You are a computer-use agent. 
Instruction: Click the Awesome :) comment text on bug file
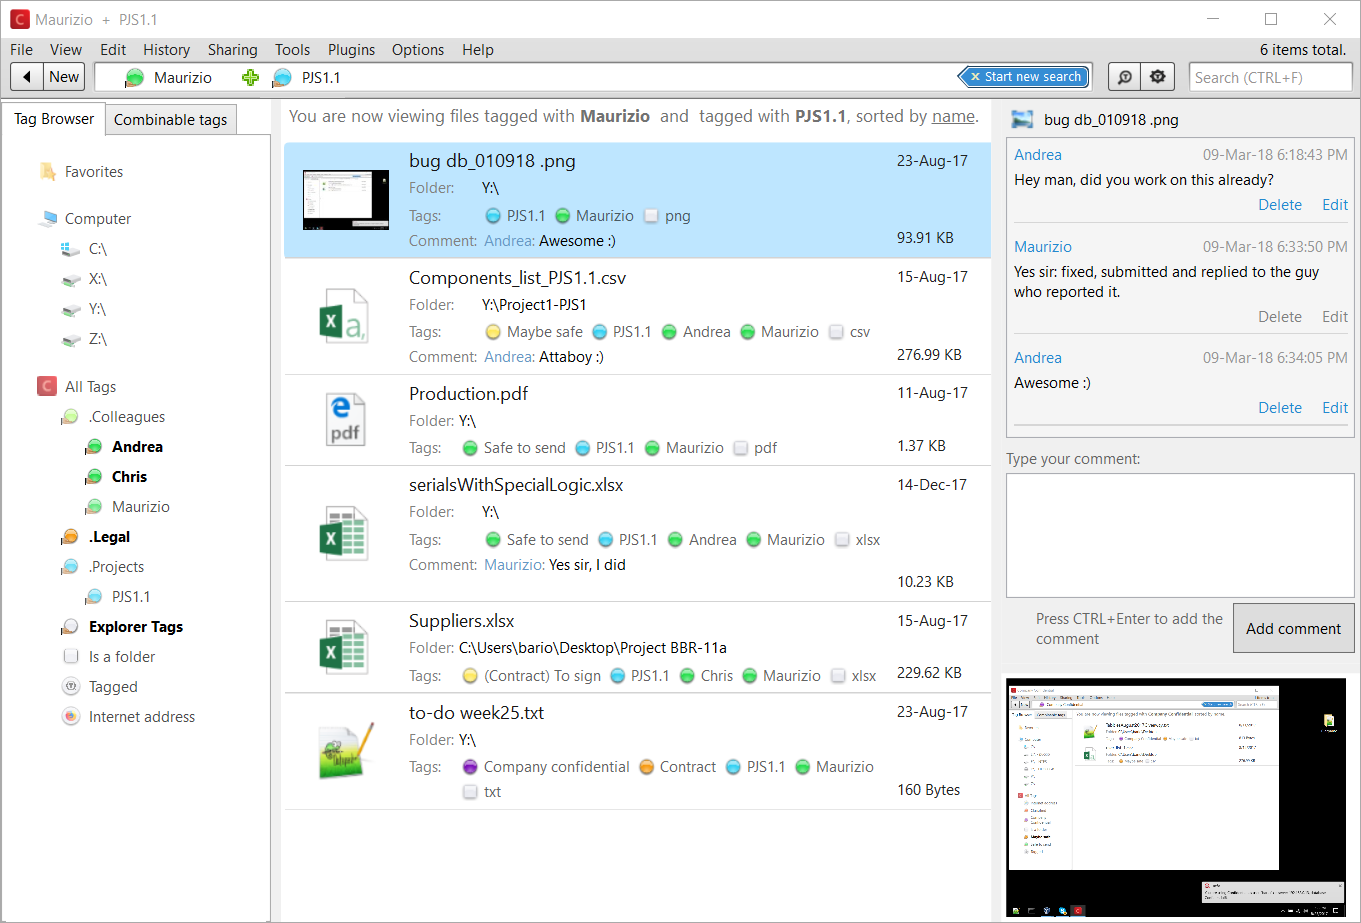(x=577, y=241)
